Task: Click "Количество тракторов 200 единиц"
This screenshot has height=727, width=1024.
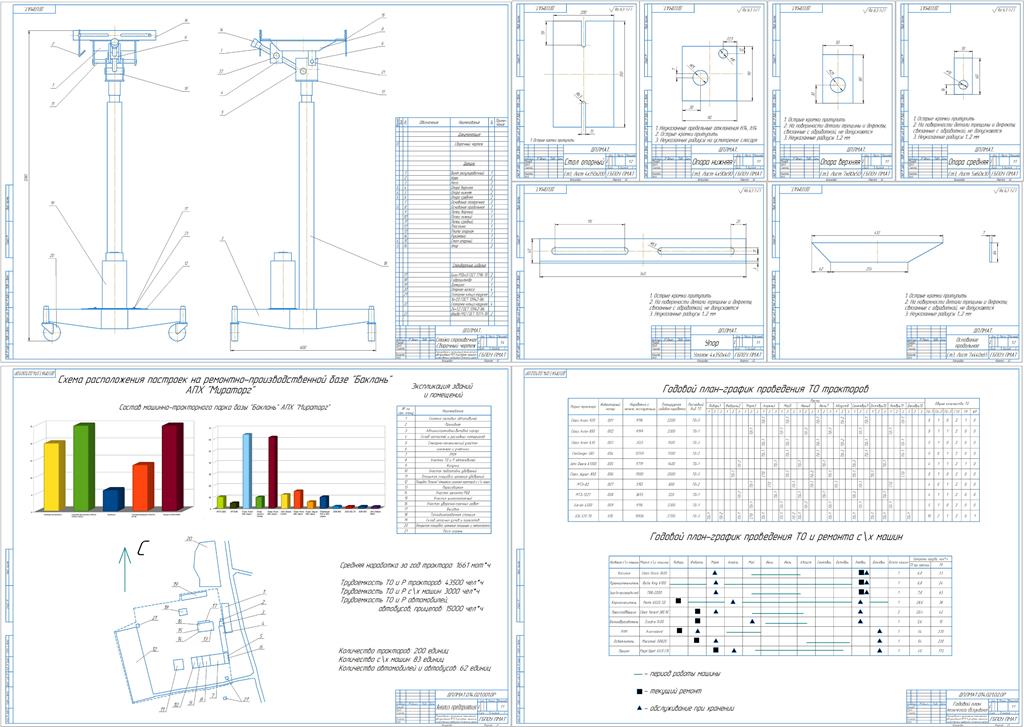Action: (x=393, y=651)
